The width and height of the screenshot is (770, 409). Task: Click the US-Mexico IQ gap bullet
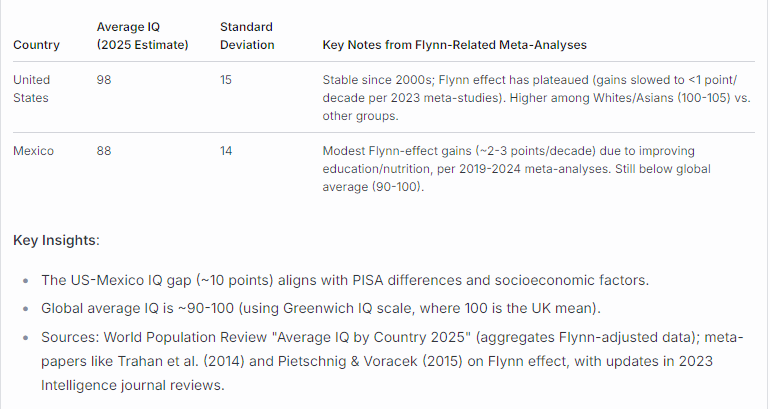[x=345, y=280]
